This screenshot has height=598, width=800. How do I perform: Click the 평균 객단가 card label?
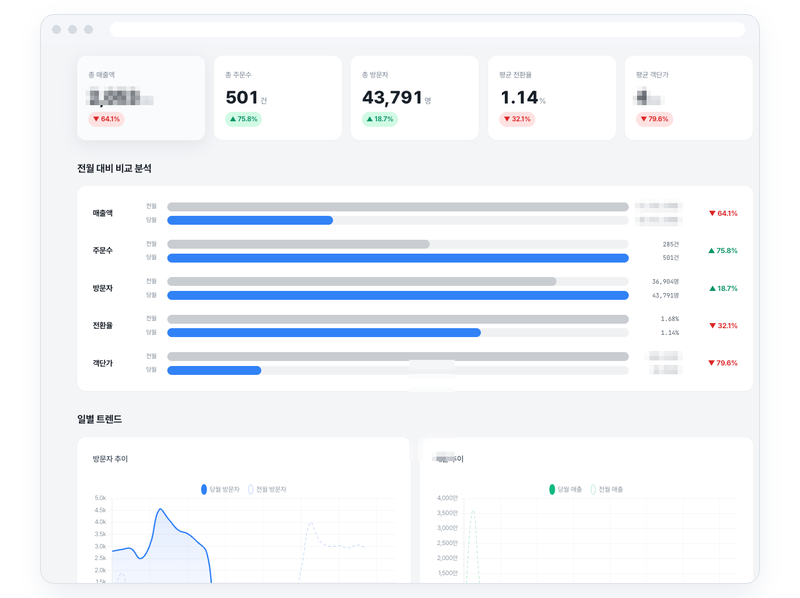(652, 75)
